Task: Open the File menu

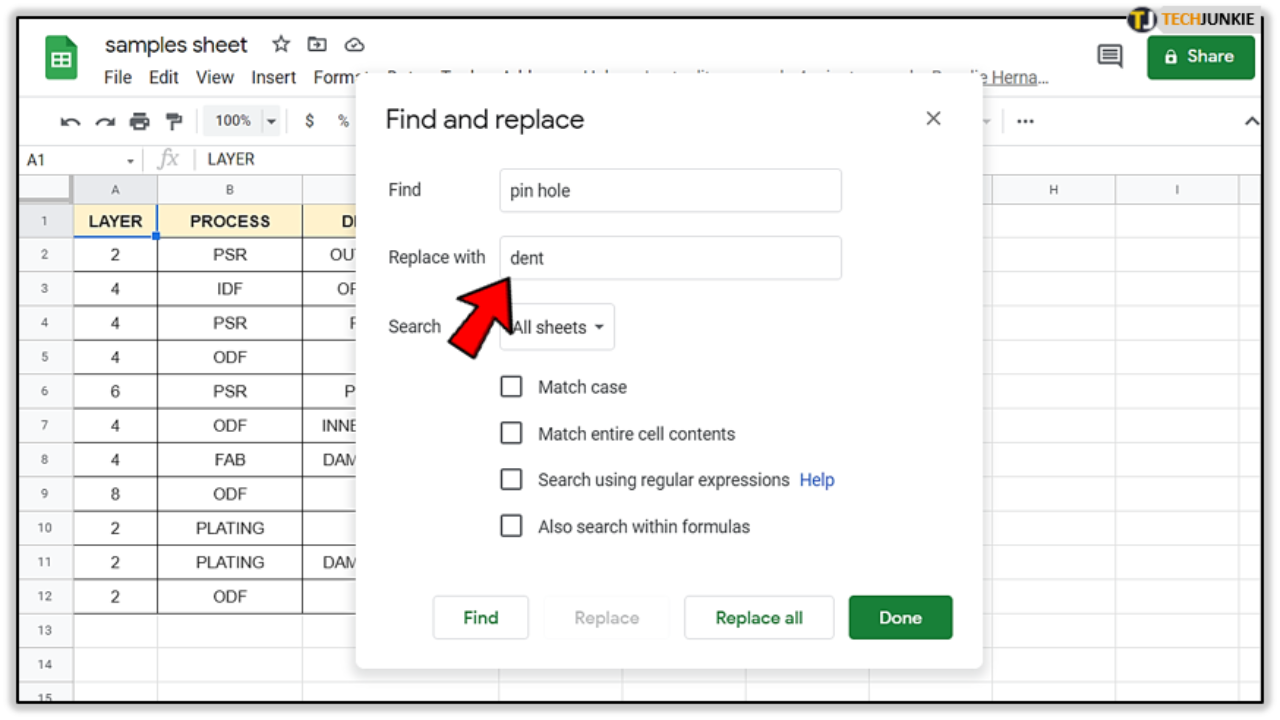Action: (x=117, y=77)
